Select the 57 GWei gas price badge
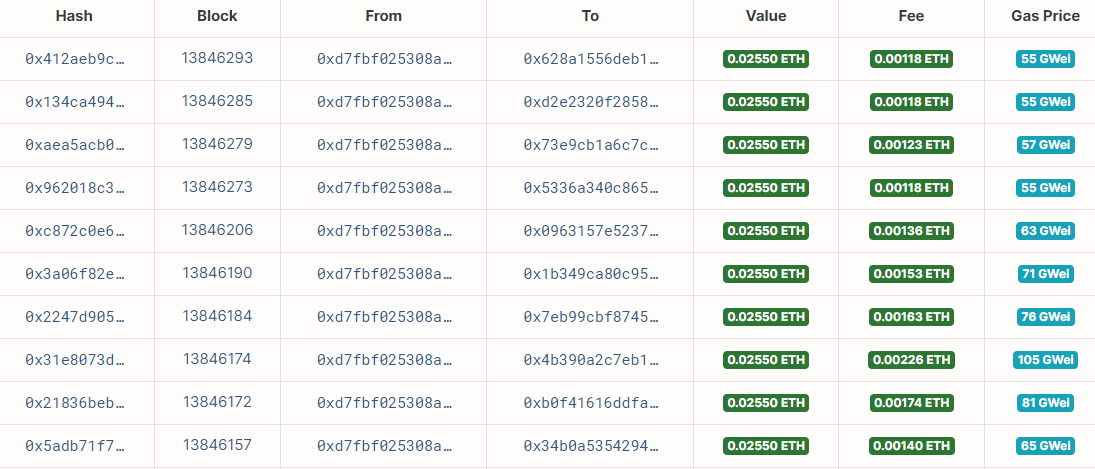 (x=1045, y=145)
